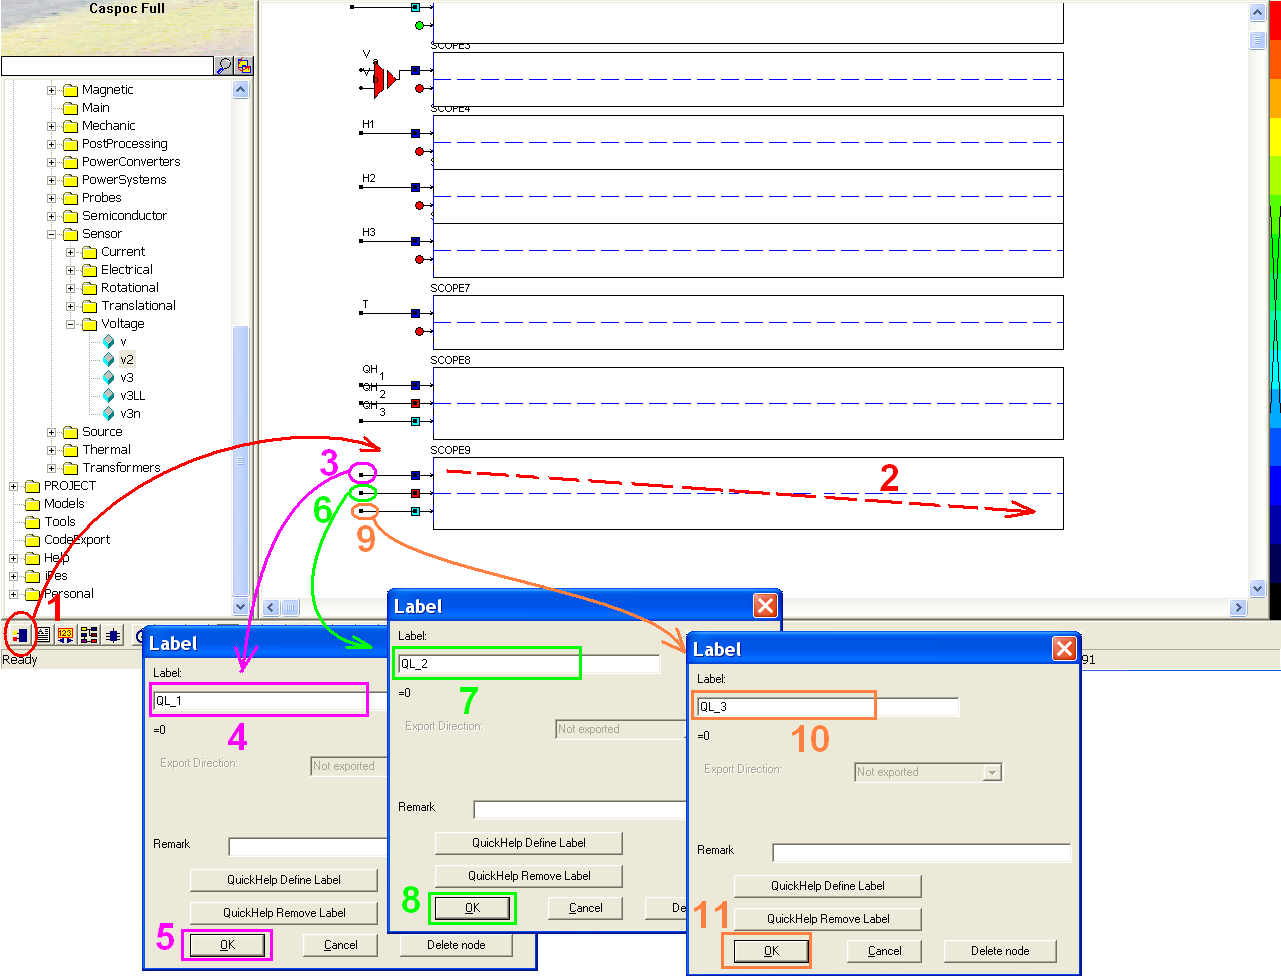Click the component search input box
This screenshot has width=1281, height=976.
(107, 65)
